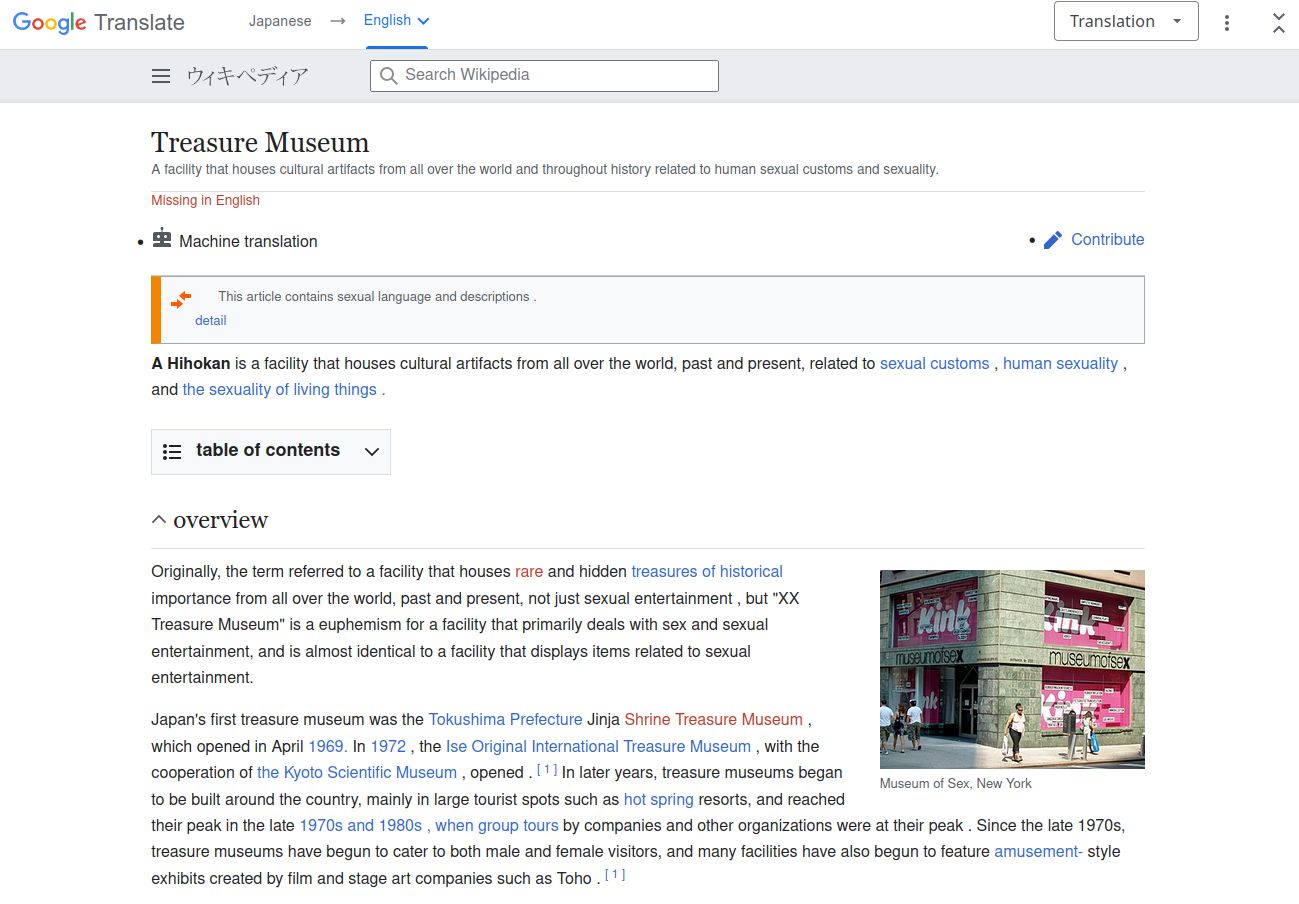Click the Shrine Treasure Museum link
This screenshot has height=904, width=1299.
(714, 720)
